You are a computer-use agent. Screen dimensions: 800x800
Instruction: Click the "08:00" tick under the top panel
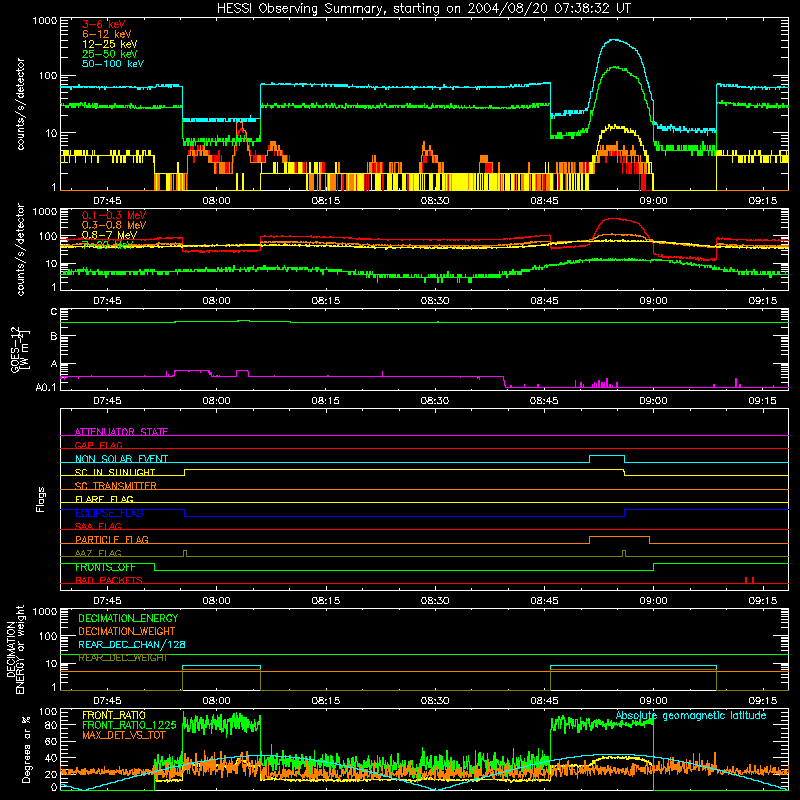(216, 201)
